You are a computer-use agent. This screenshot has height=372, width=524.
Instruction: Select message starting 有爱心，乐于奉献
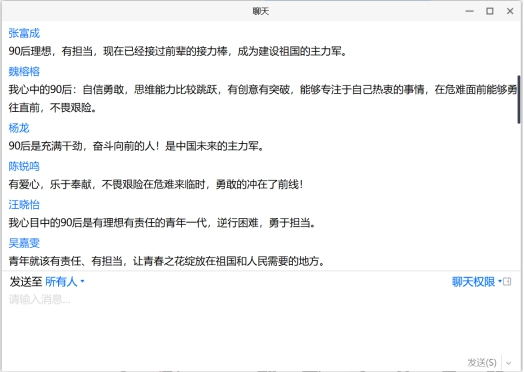(156, 184)
